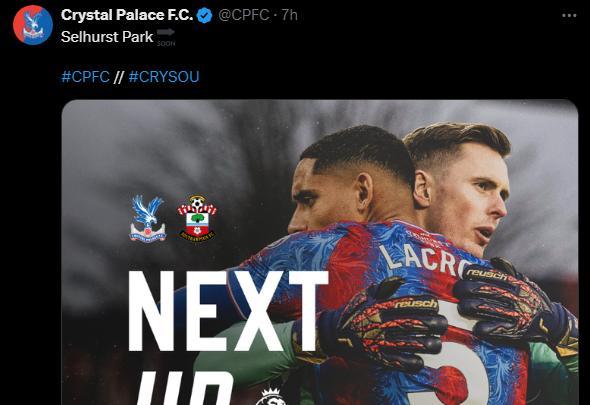Click the slanted UP text in graphic
The width and height of the screenshot is (590, 405).
click(184, 388)
